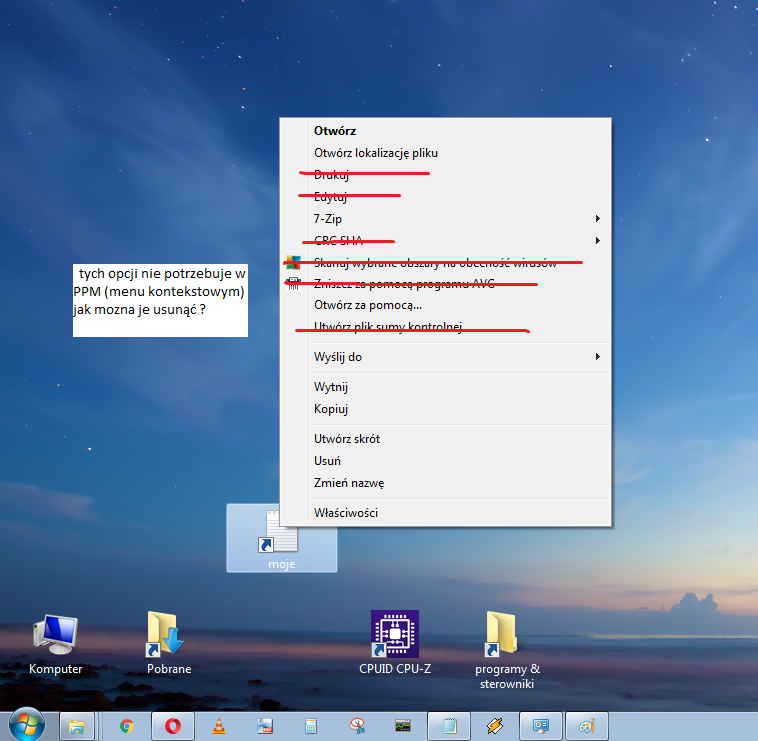Open the Calculator taskbar icon
758x741 pixels.
311,726
